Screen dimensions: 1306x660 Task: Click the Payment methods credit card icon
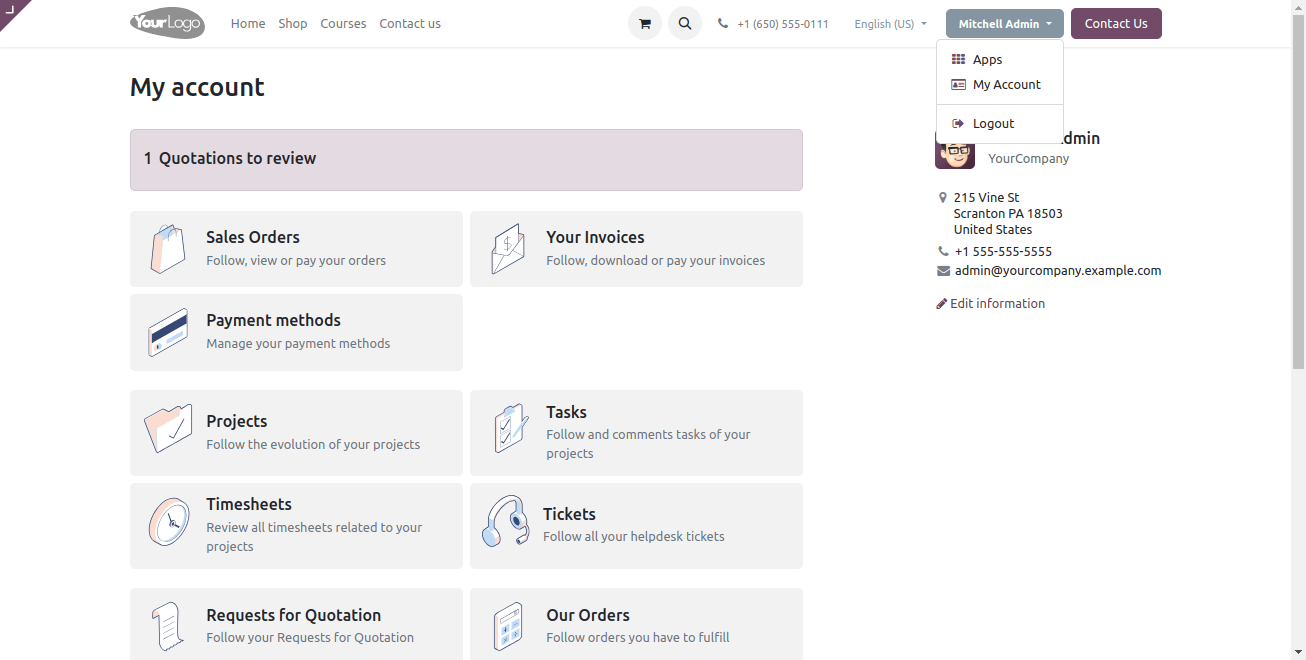(x=169, y=332)
